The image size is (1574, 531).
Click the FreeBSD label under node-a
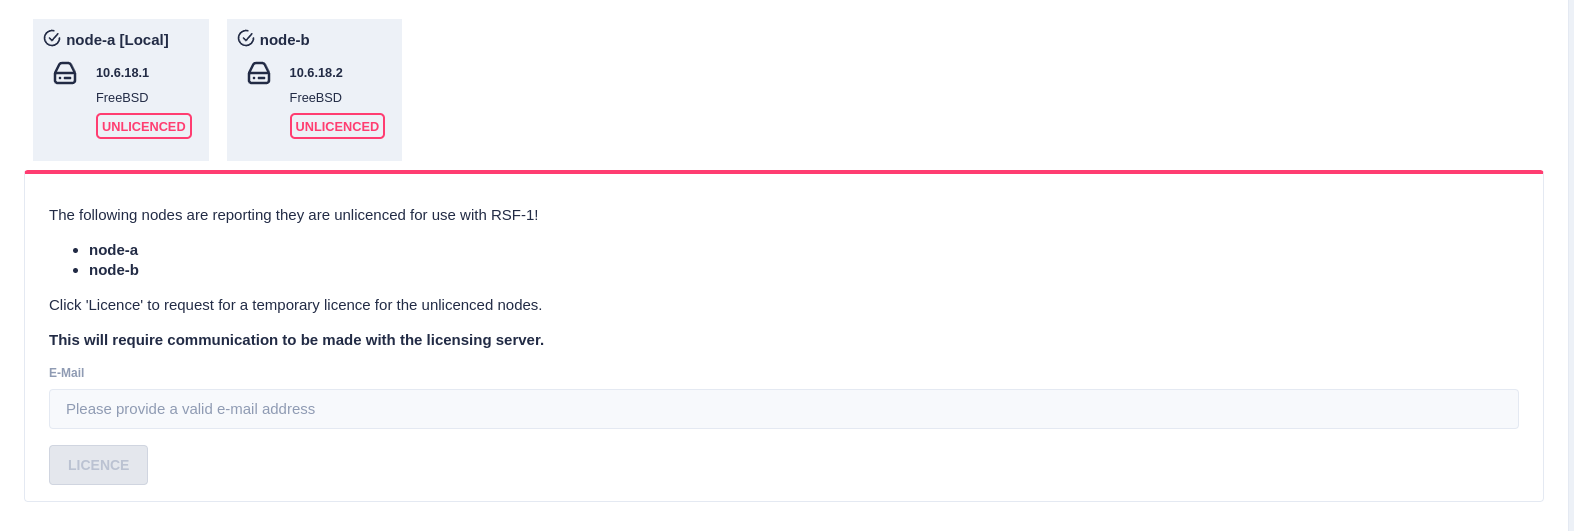(x=122, y=98)
